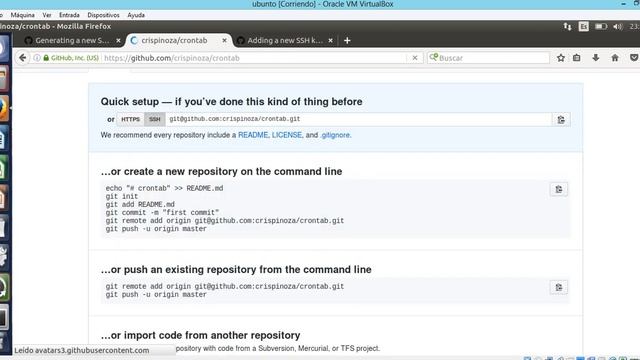Bookmark this page with the star icon
The height and width of the screenshot is (360, 640).
[561, 58]
